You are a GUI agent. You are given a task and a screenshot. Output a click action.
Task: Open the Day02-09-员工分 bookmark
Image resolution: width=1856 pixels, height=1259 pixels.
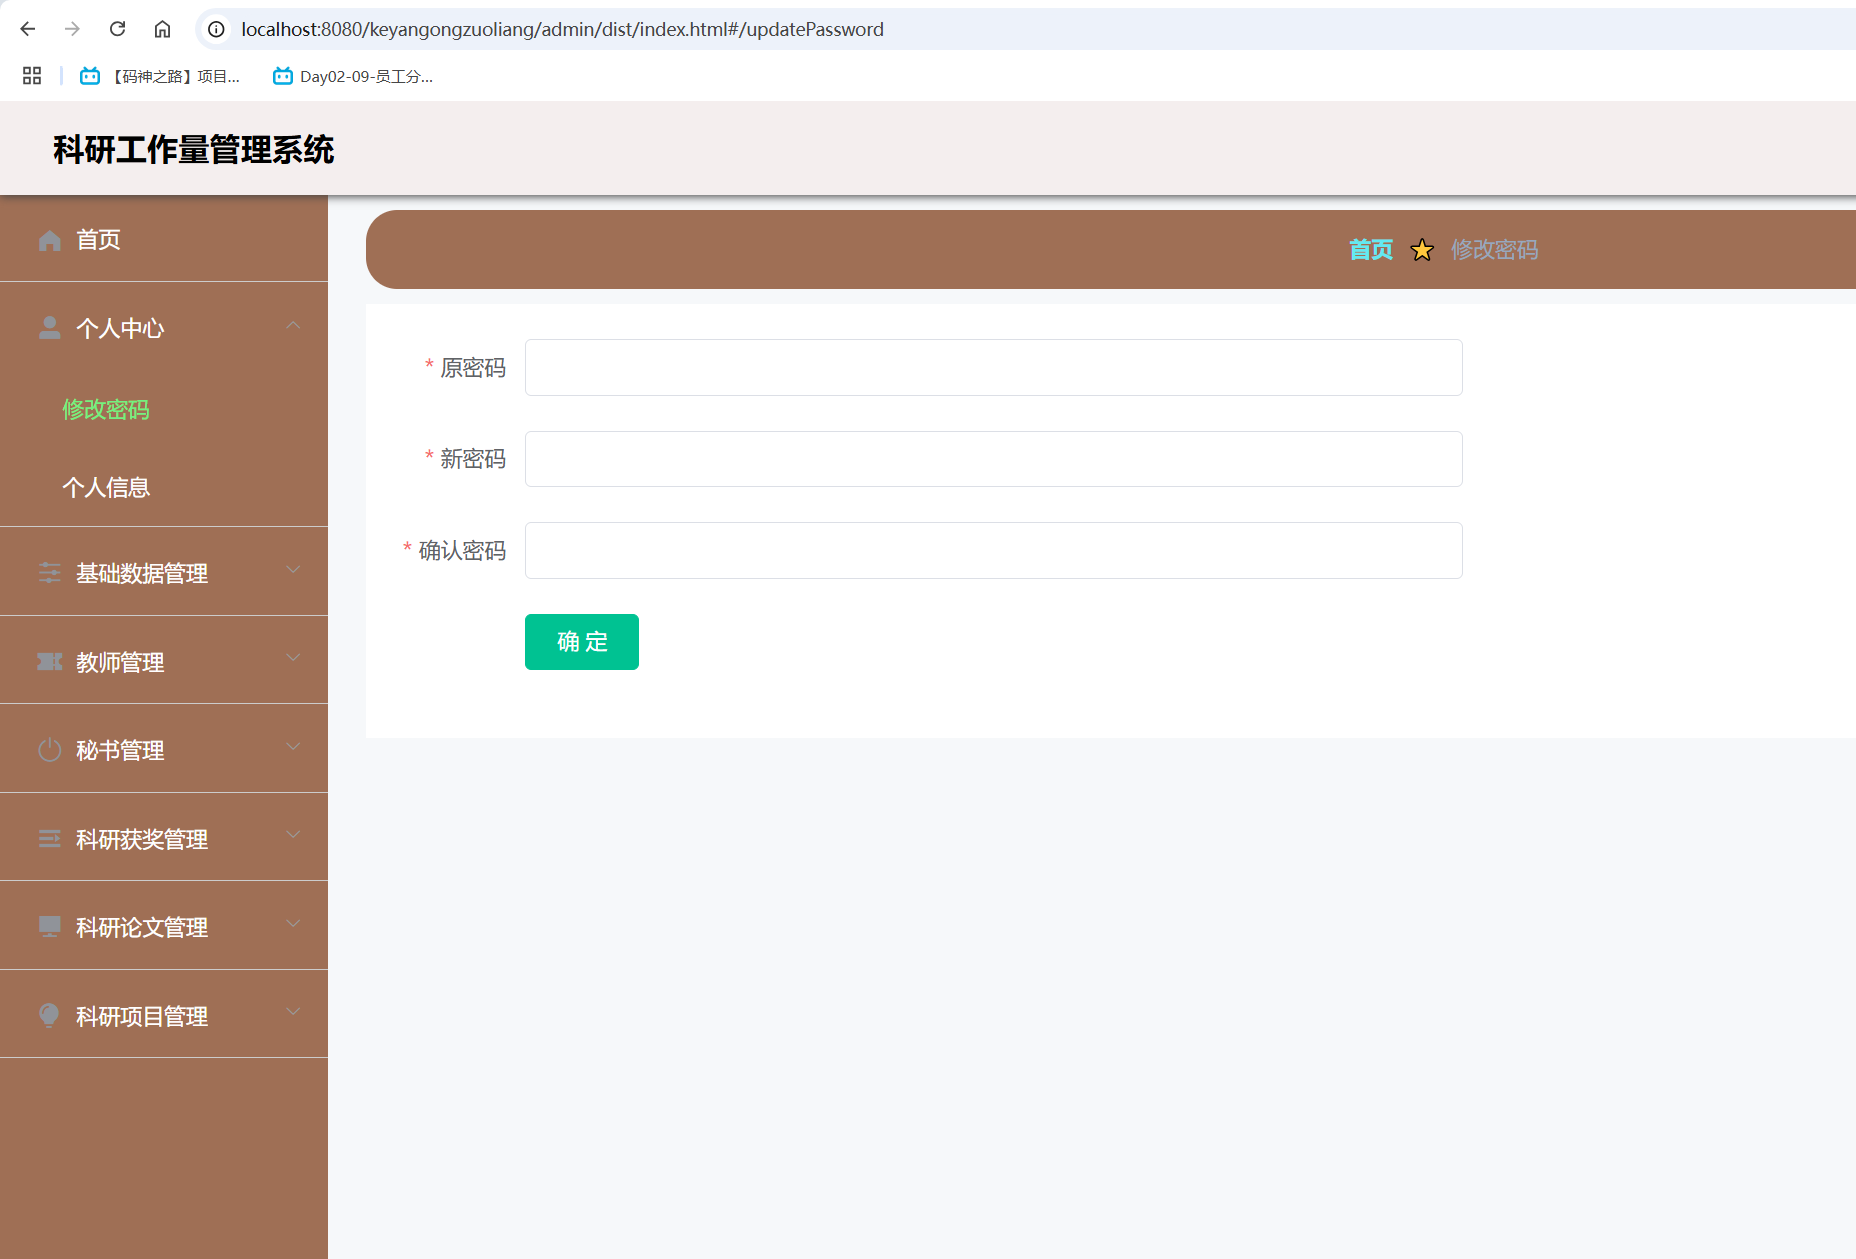coord(353,76)
